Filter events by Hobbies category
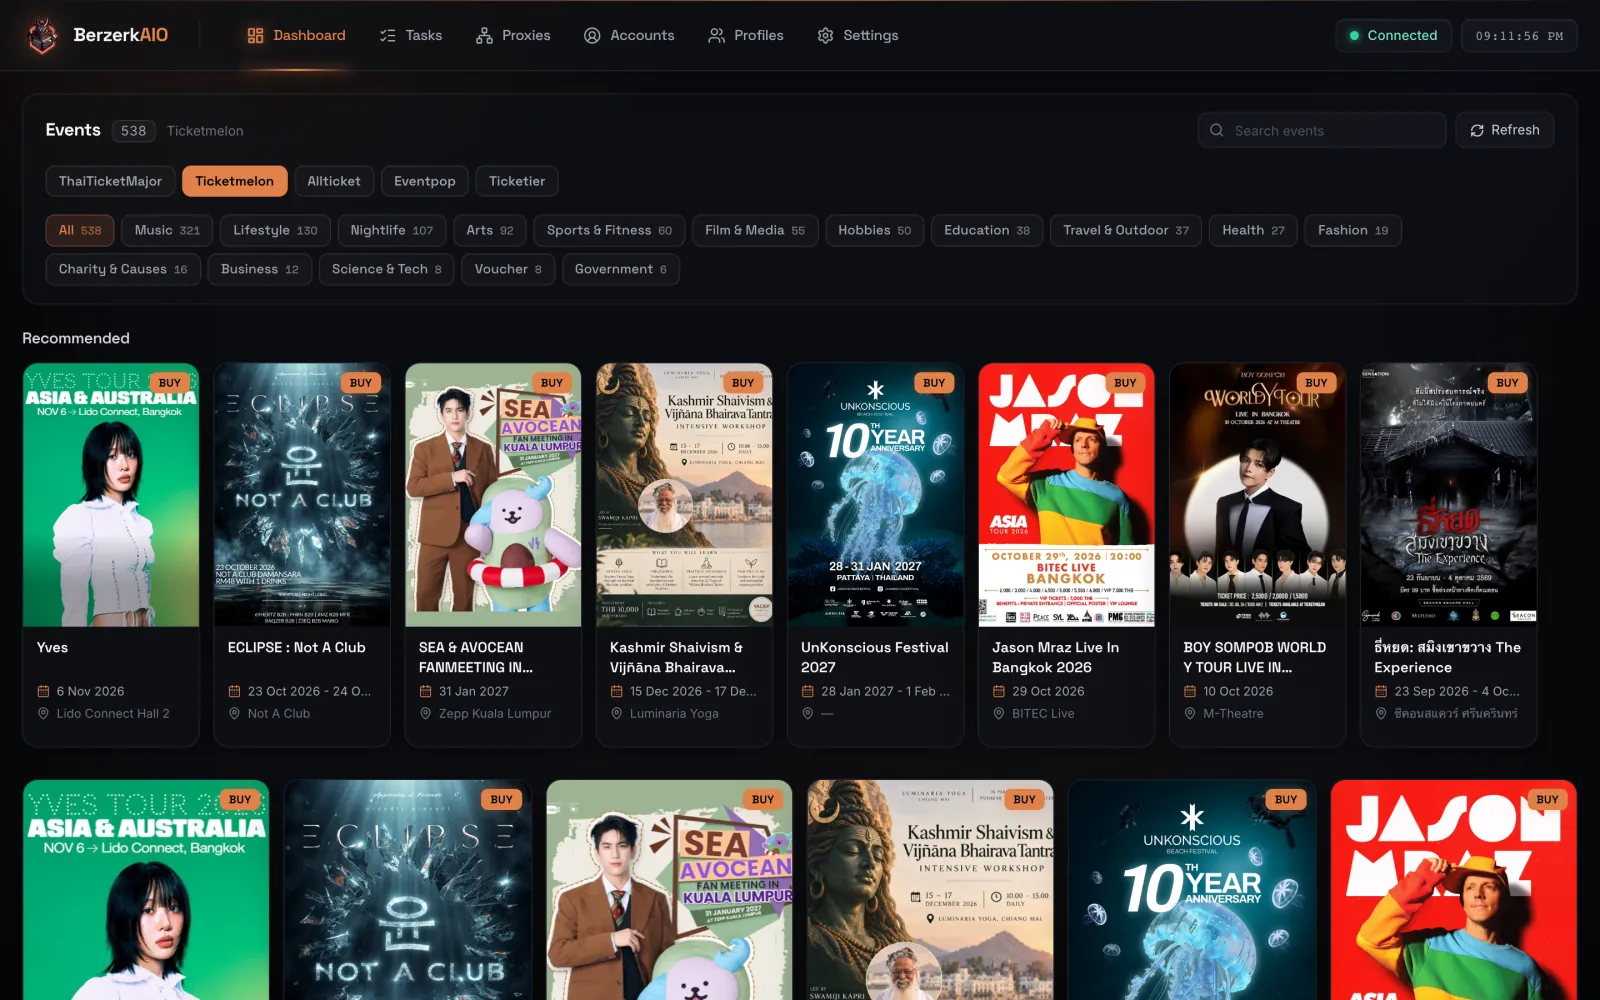The image size is (1600, 1000). (875, 230)
